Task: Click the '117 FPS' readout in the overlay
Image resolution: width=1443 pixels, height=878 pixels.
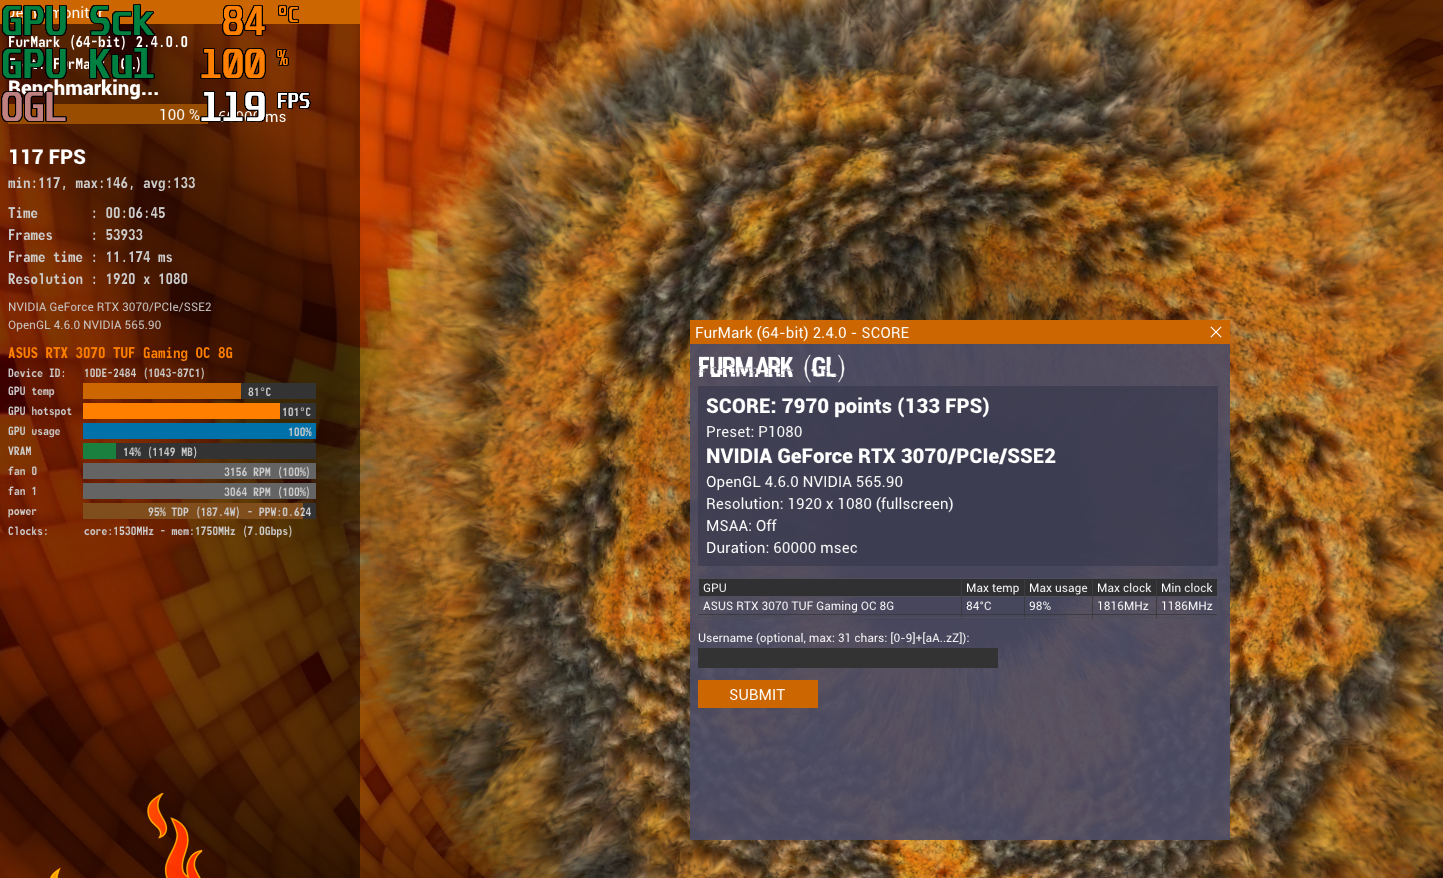Action: point(47,157)
